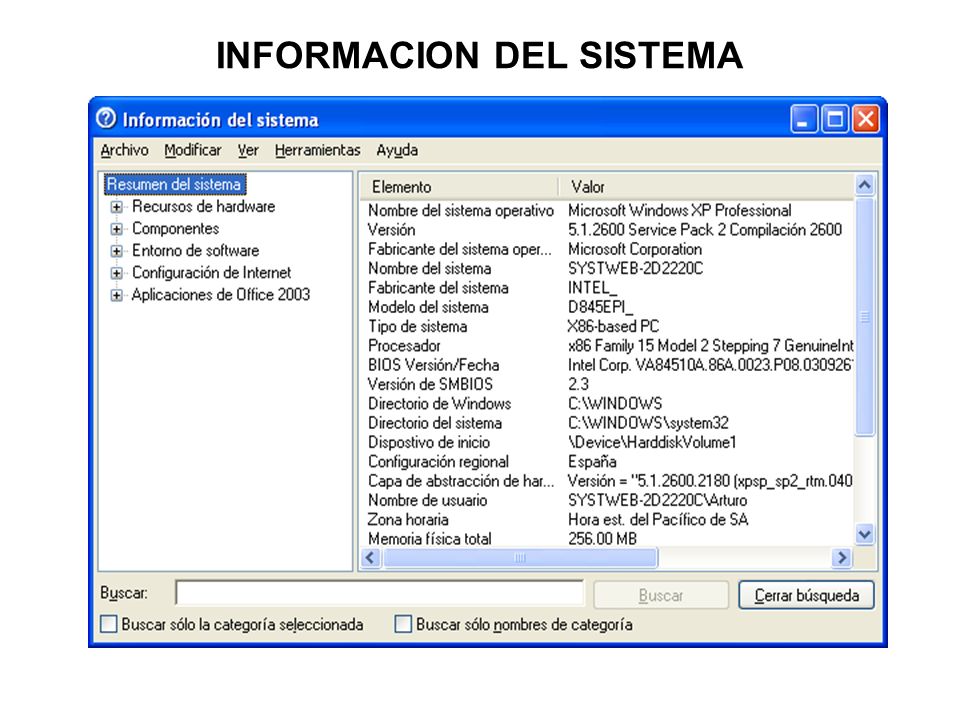Select the España value
The height and width of the screenshot is (720, 960).
click(592, 462)
